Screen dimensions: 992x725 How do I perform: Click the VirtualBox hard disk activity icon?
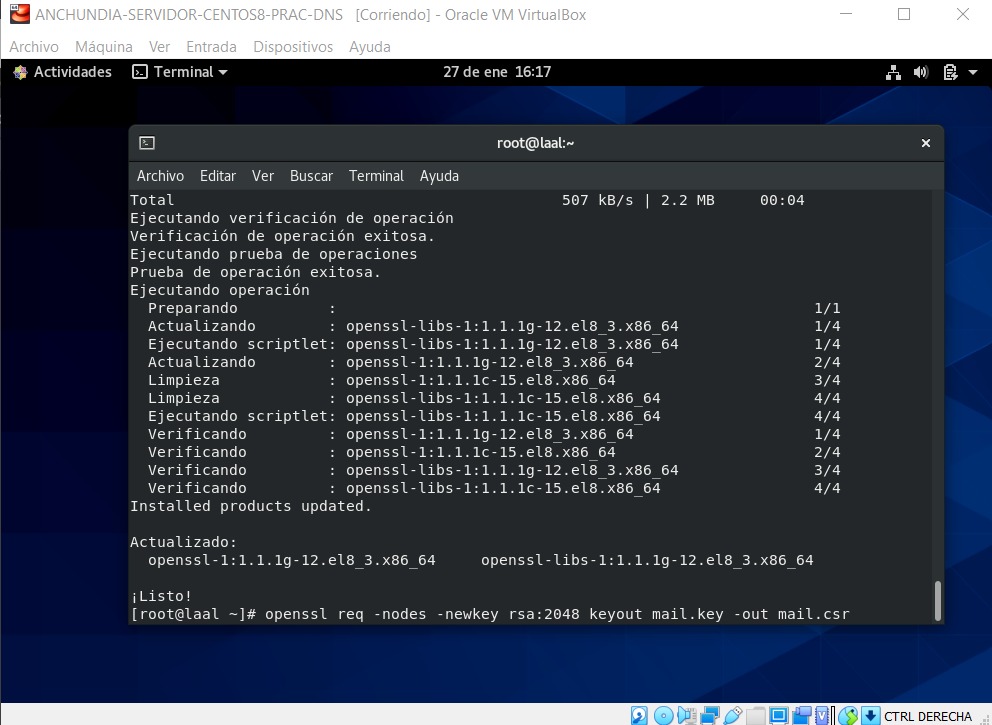[x=639, y=716]
